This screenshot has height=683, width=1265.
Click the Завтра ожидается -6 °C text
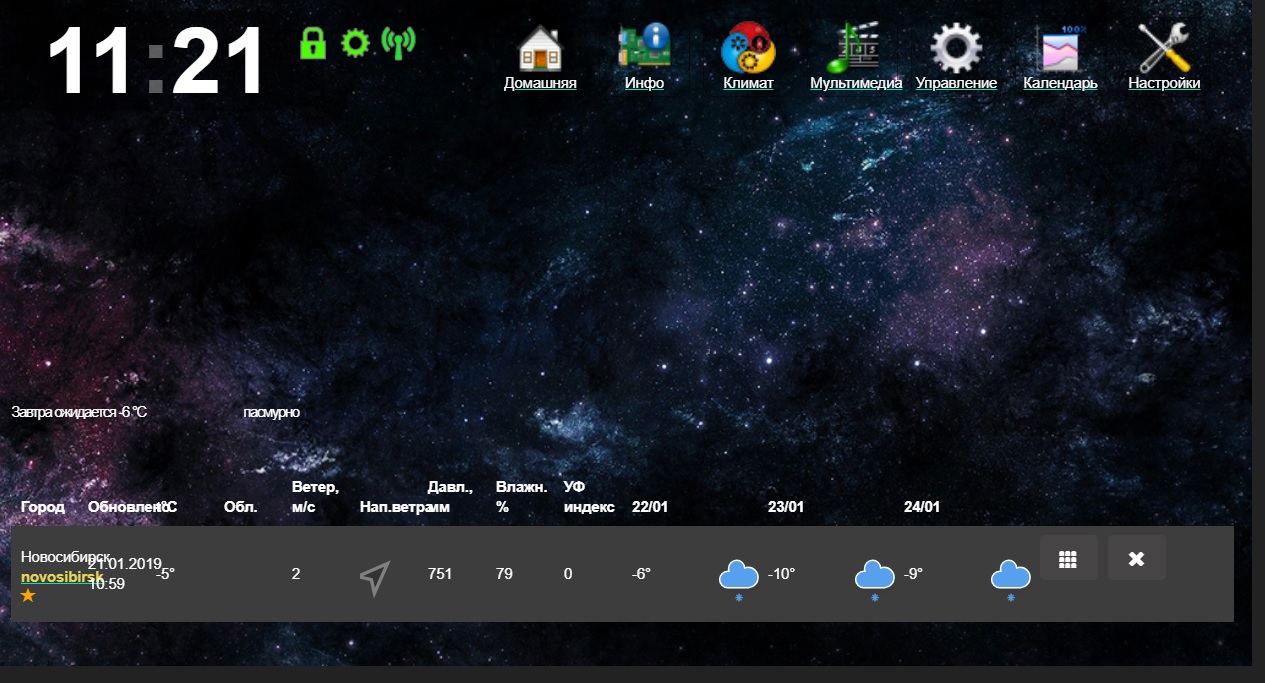tap(79, 412)
